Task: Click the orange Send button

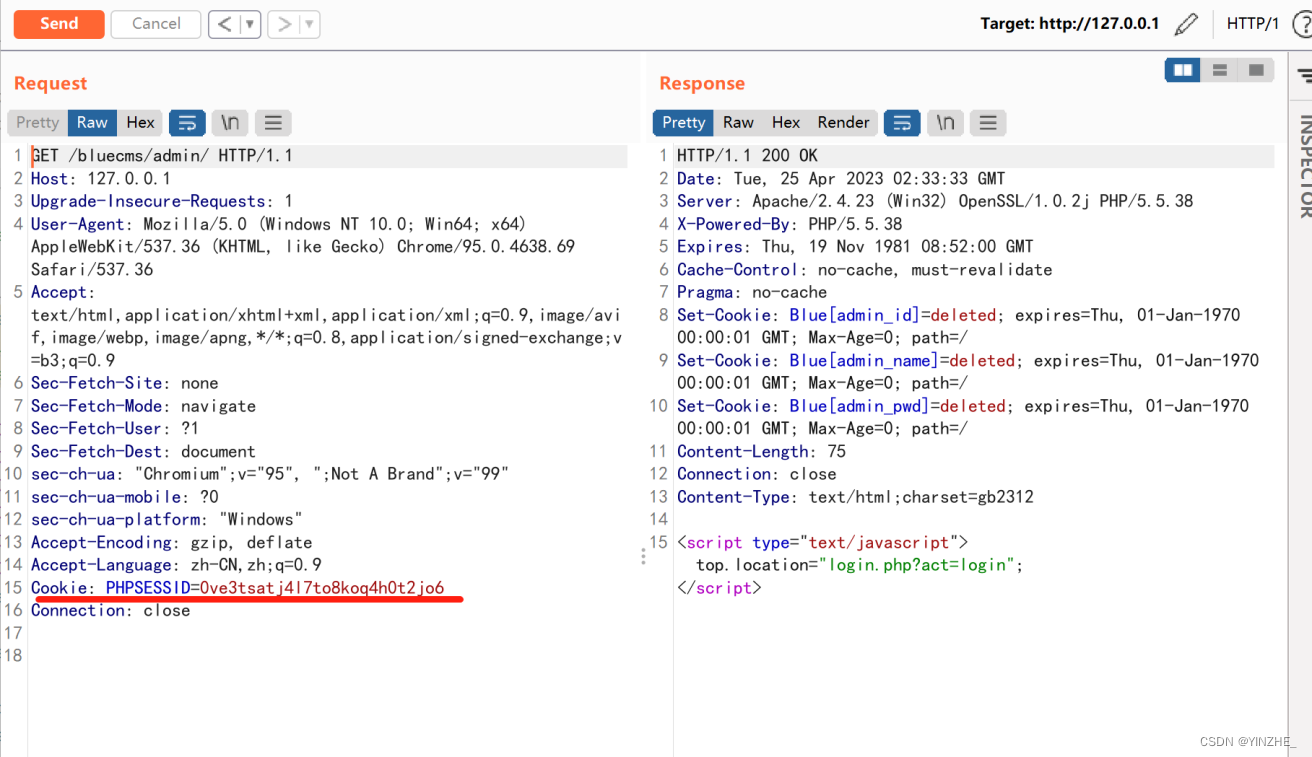Action: click(x=59, y=24)
